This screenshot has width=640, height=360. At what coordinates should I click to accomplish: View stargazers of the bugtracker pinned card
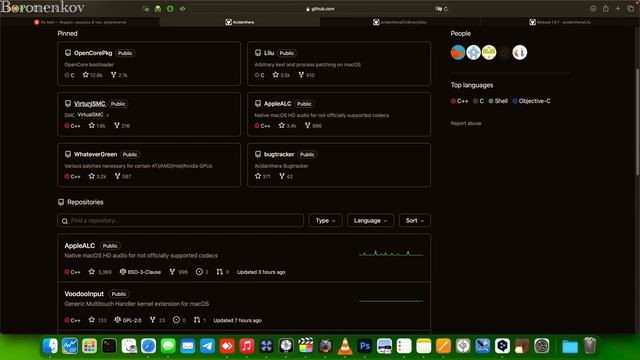pos(262,176)
